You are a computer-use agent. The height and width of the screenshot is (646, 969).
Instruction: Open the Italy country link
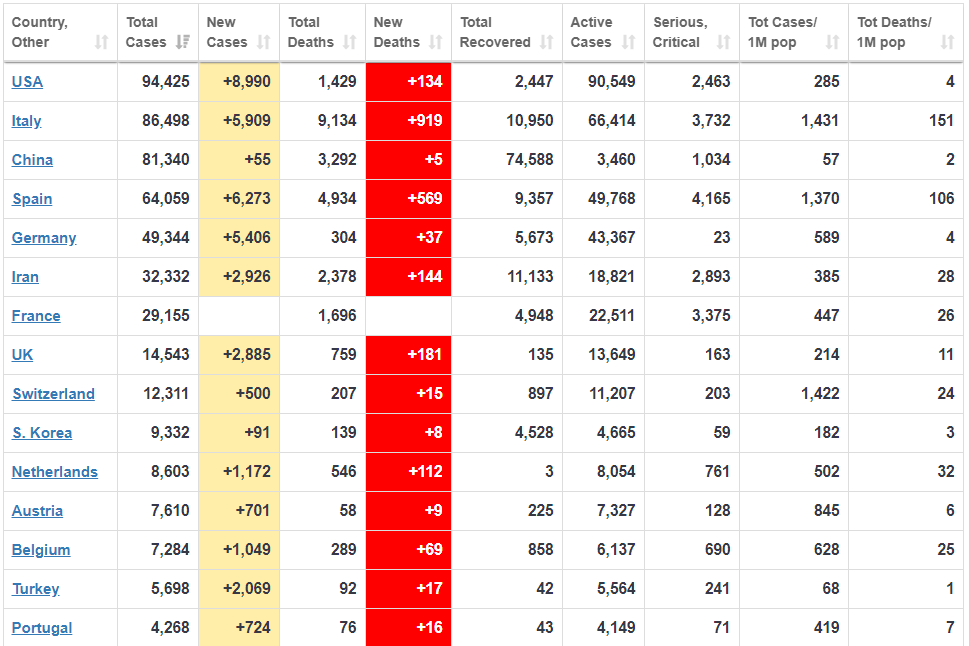point(26,121)
